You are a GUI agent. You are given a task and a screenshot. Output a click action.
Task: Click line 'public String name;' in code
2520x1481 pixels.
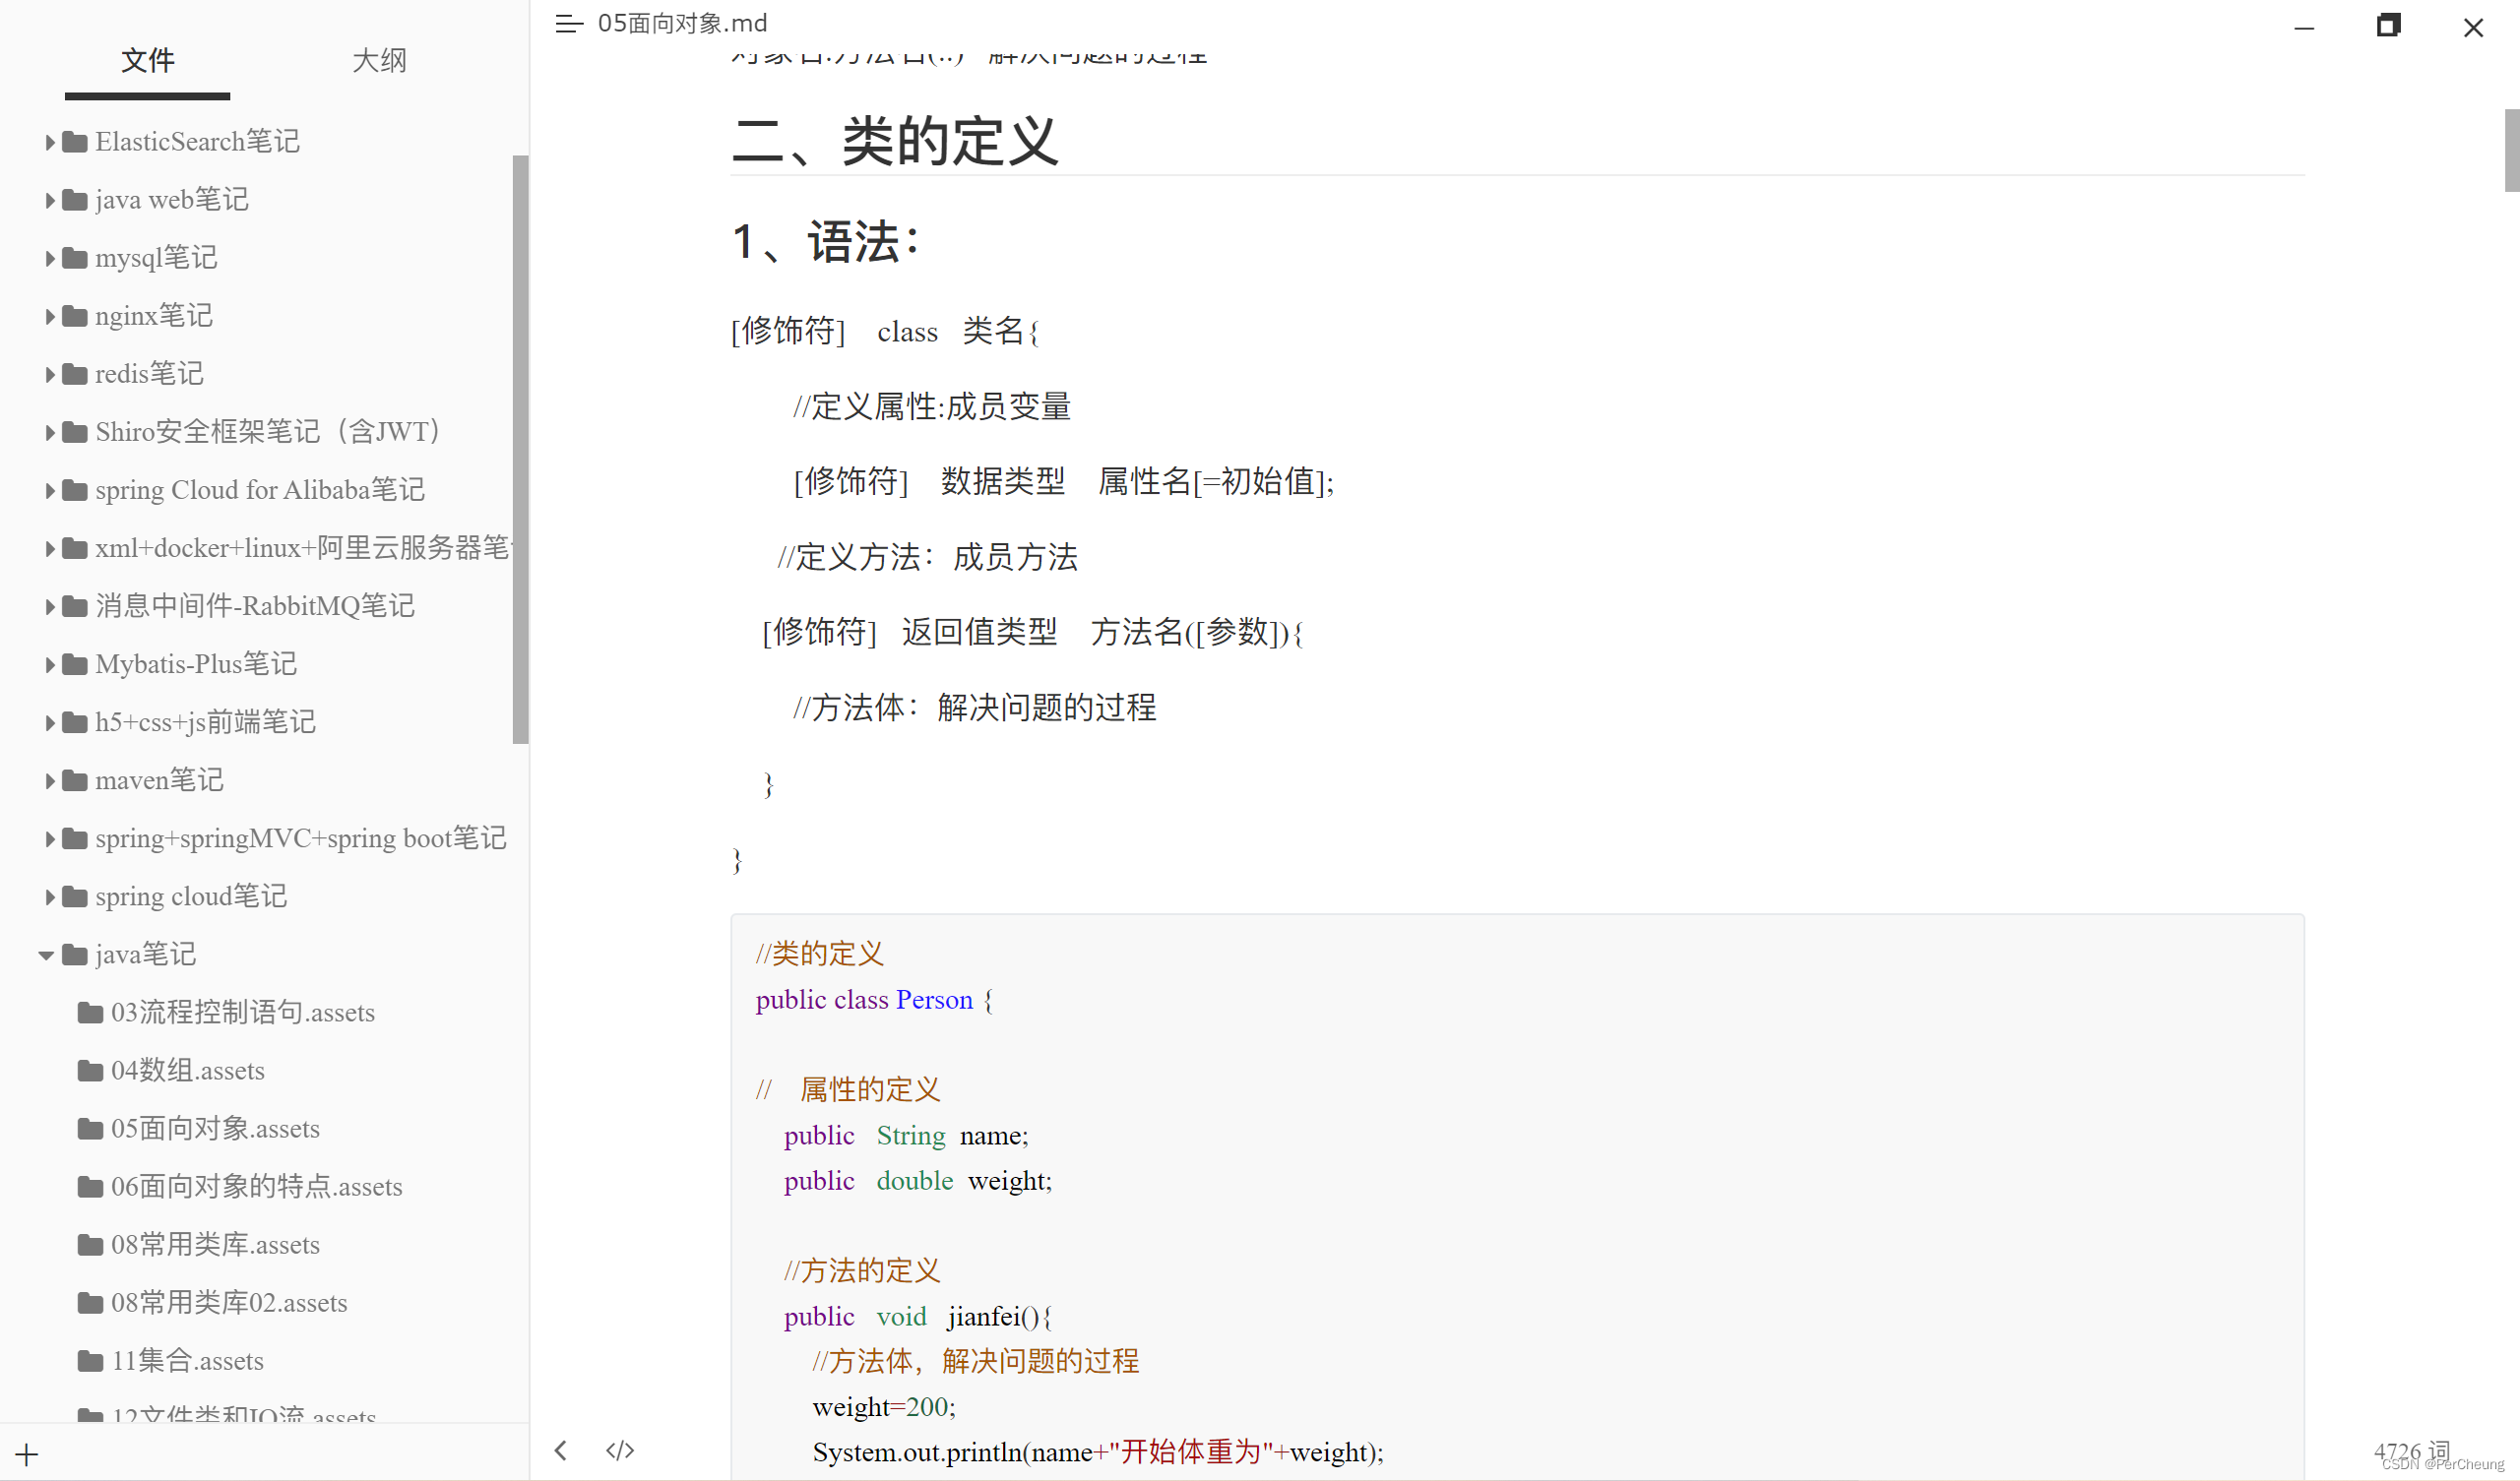point(906,1136)
